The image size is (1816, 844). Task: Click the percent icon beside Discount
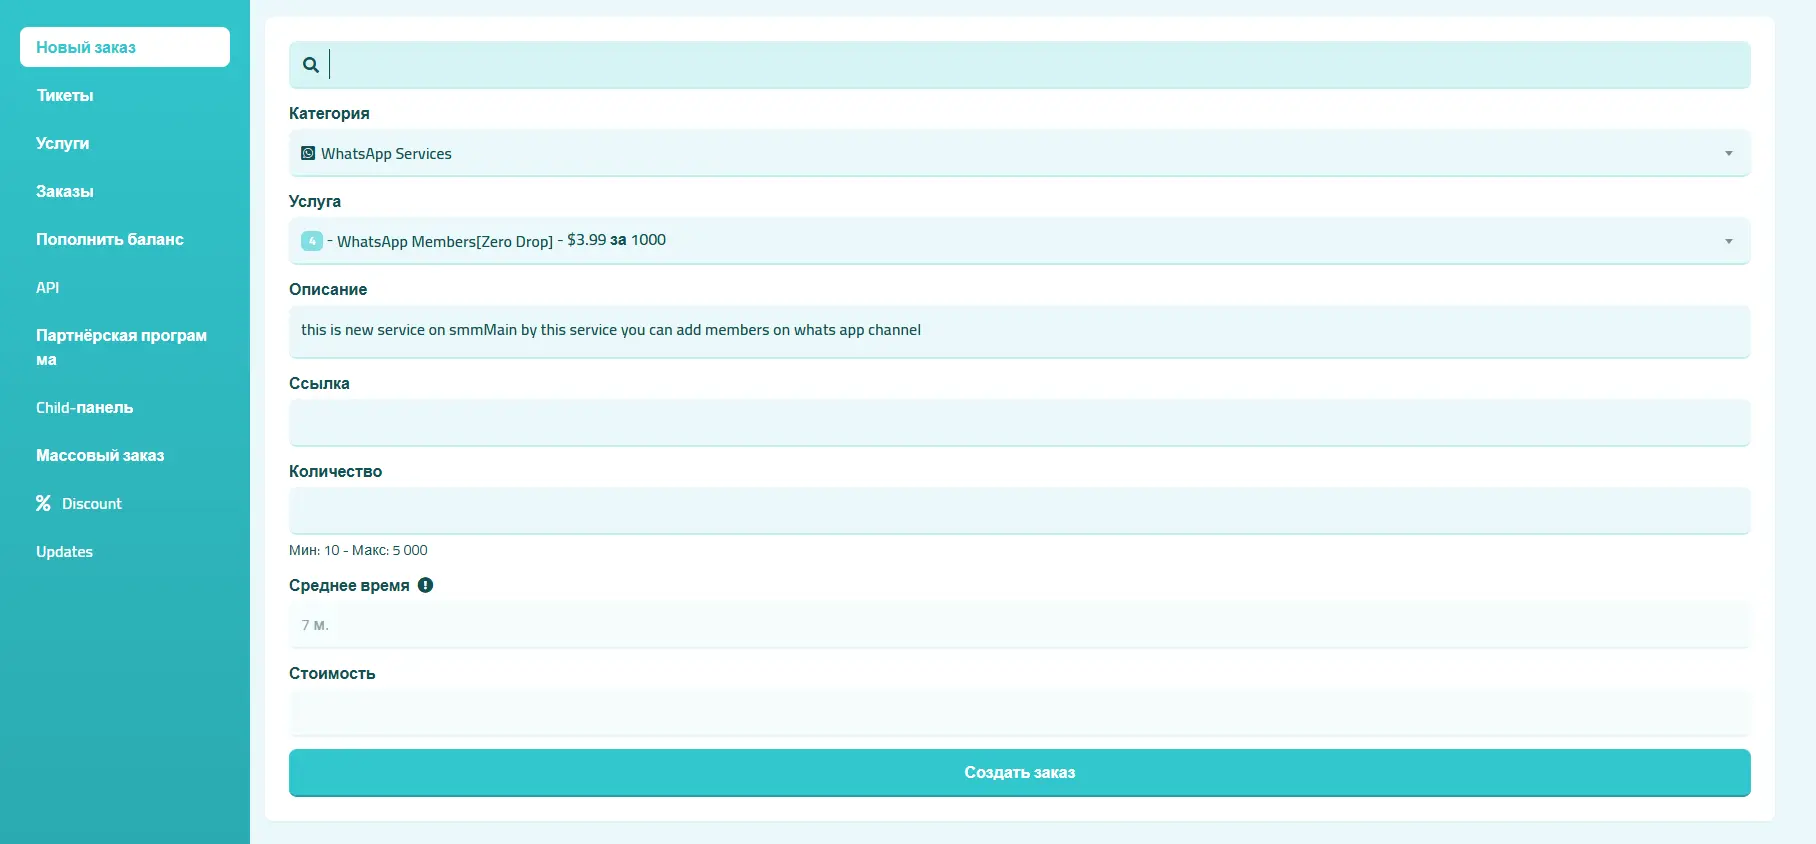tap(43, 503)
